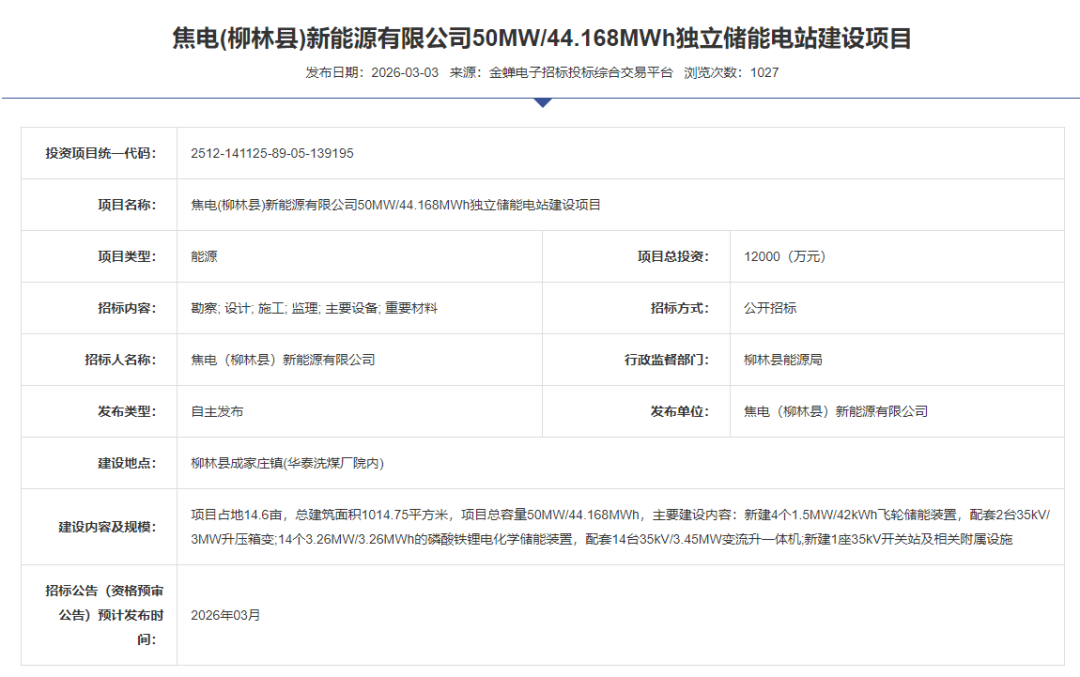This screenshot has height=677, width=1080.
Task: Click the 发布日期 2026-03-03 text
Action: (x=372, y=73)
